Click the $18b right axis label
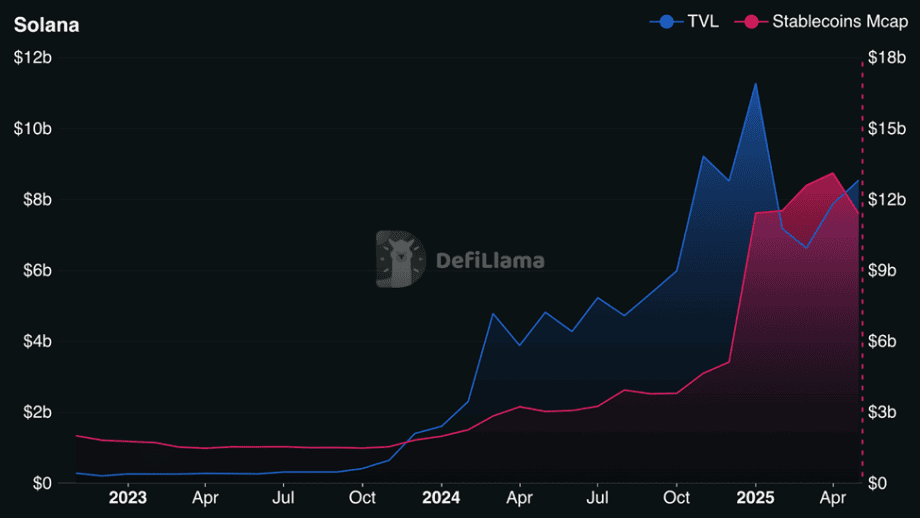This screenshot has height=518, width=920. [888, 58]
